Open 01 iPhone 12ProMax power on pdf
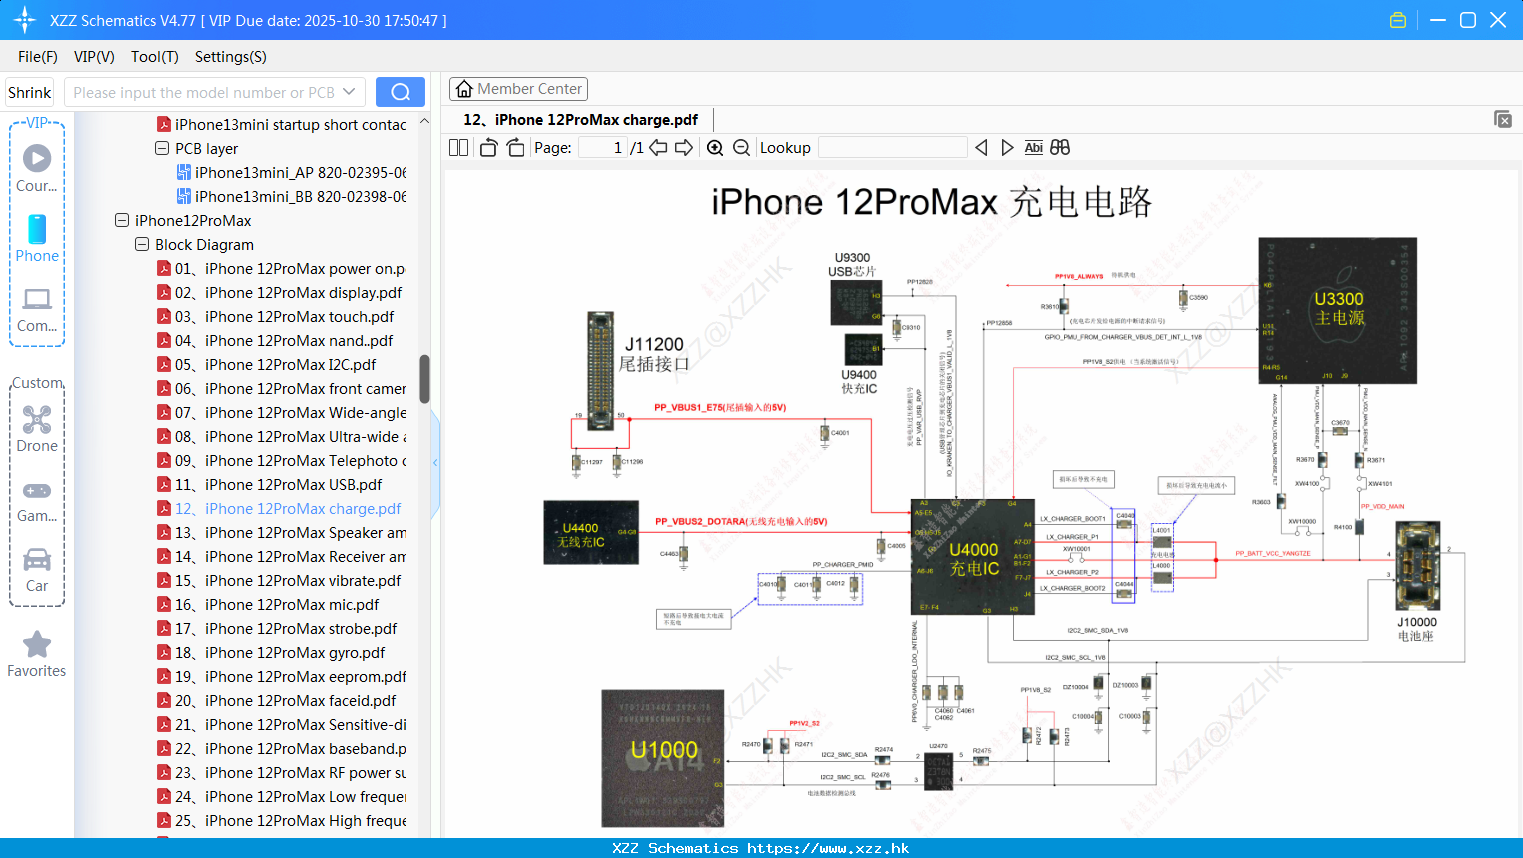 coord(281,268)
